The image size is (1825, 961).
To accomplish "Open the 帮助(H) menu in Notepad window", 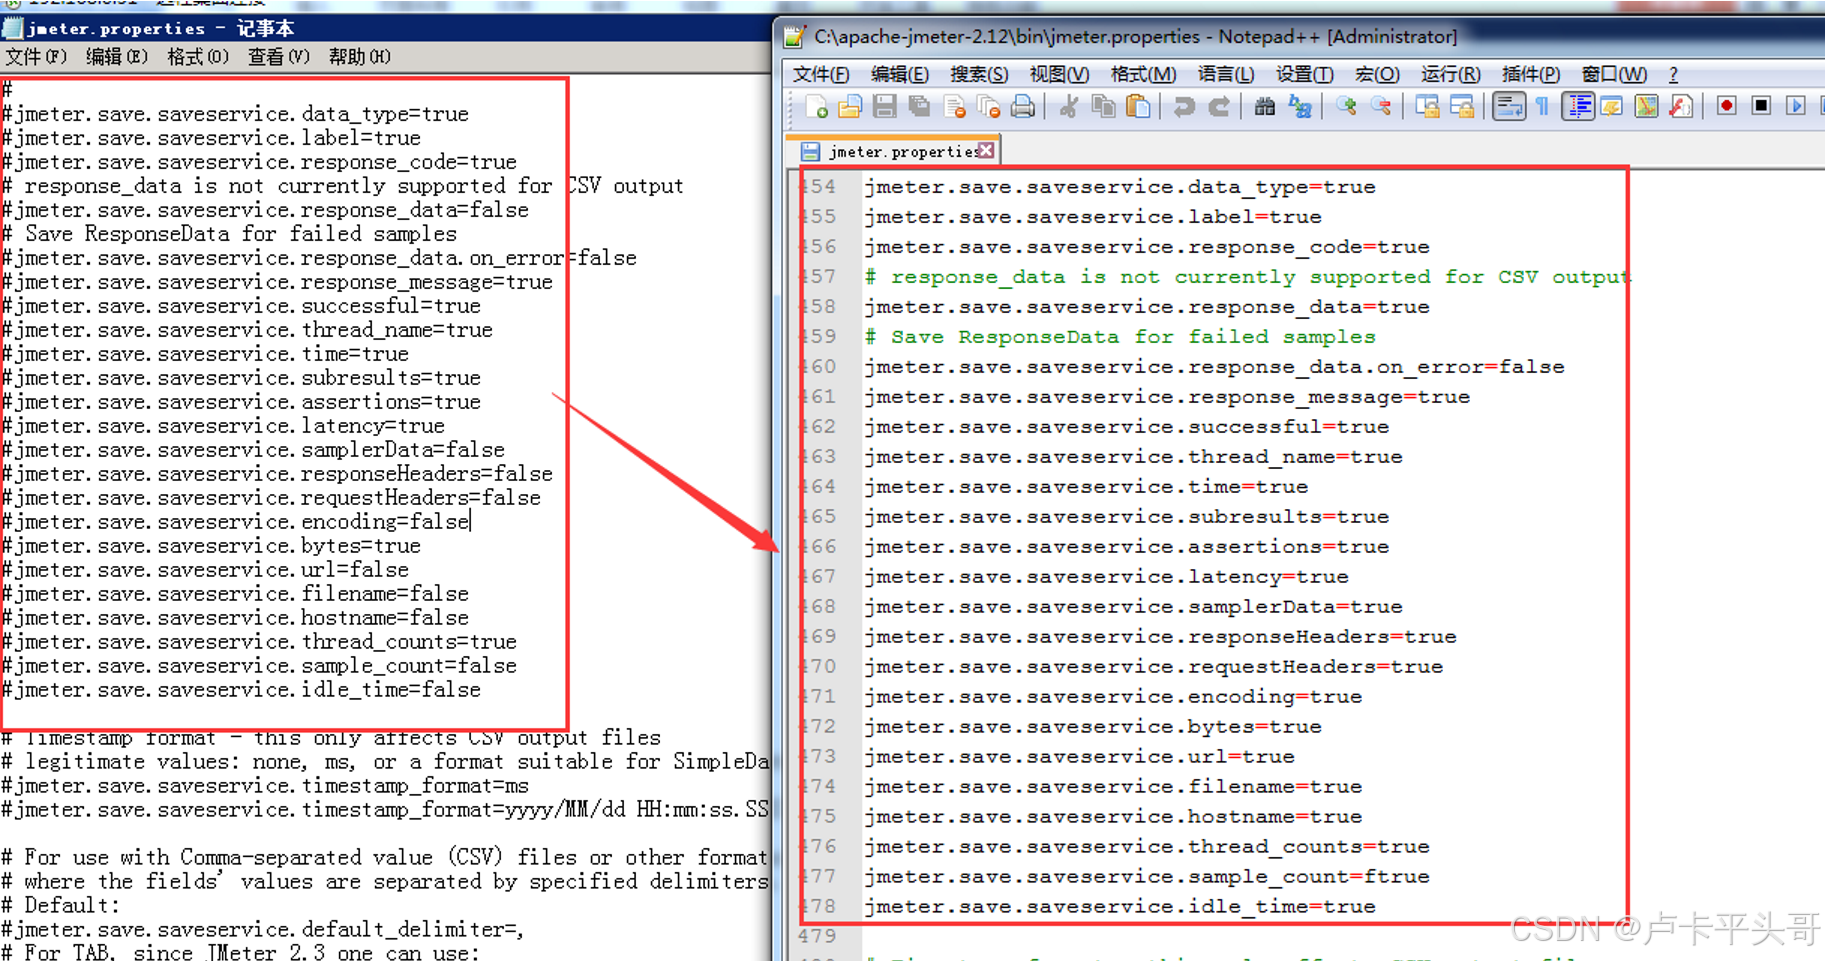I will click(x=360, y=57).
